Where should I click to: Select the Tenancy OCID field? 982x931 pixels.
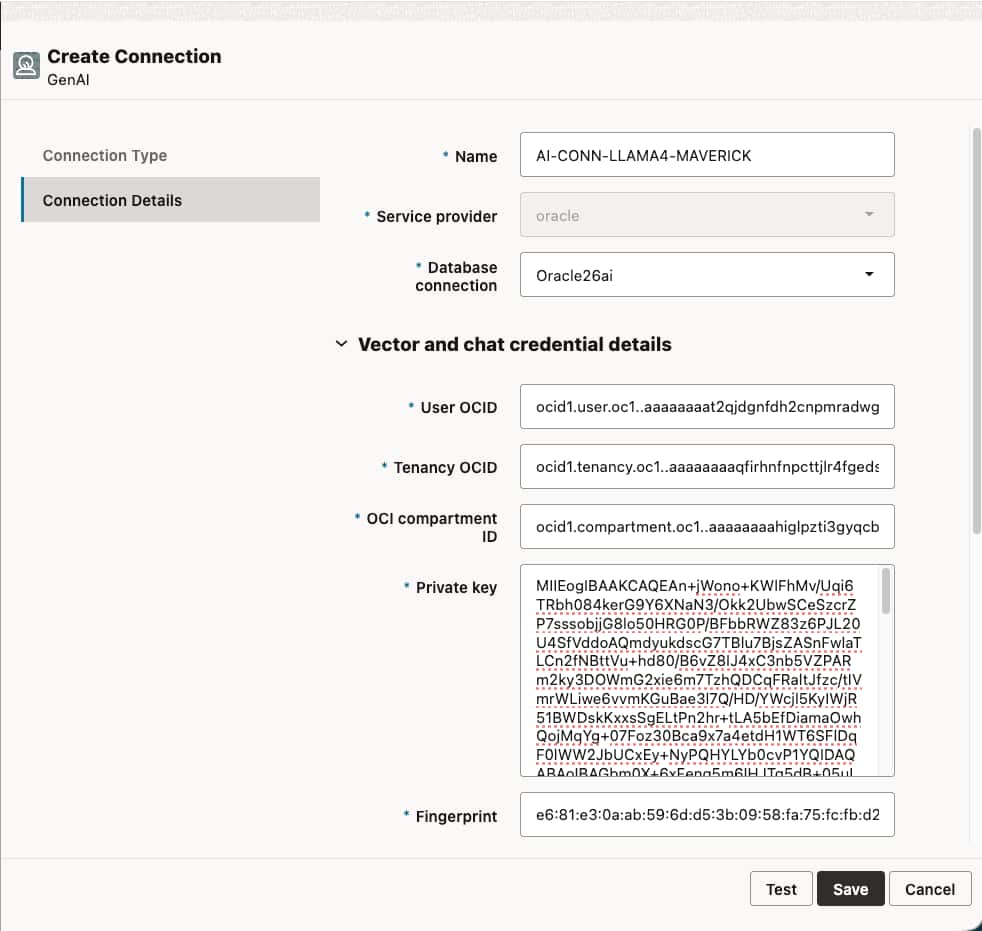click(706, 466)
